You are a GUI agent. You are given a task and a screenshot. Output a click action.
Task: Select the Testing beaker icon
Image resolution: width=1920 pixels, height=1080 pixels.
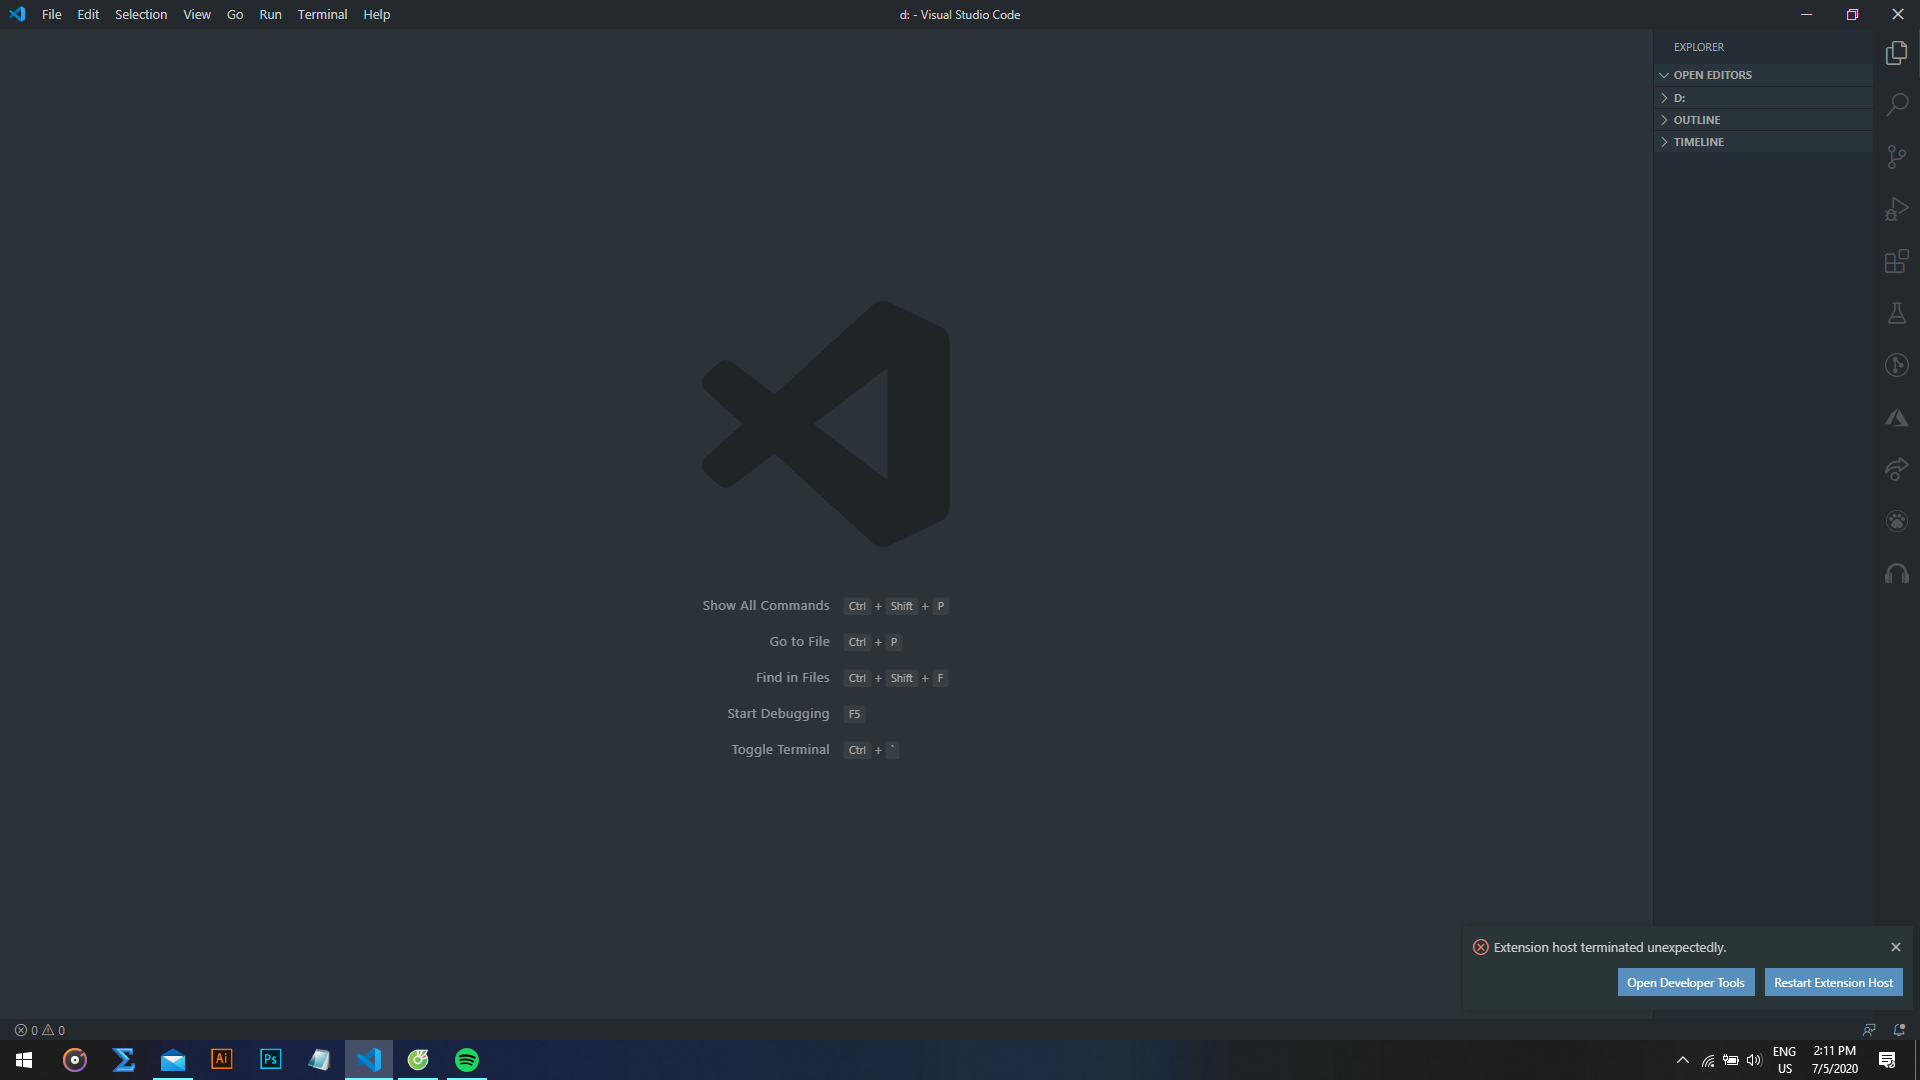(x=1896, y=313)
